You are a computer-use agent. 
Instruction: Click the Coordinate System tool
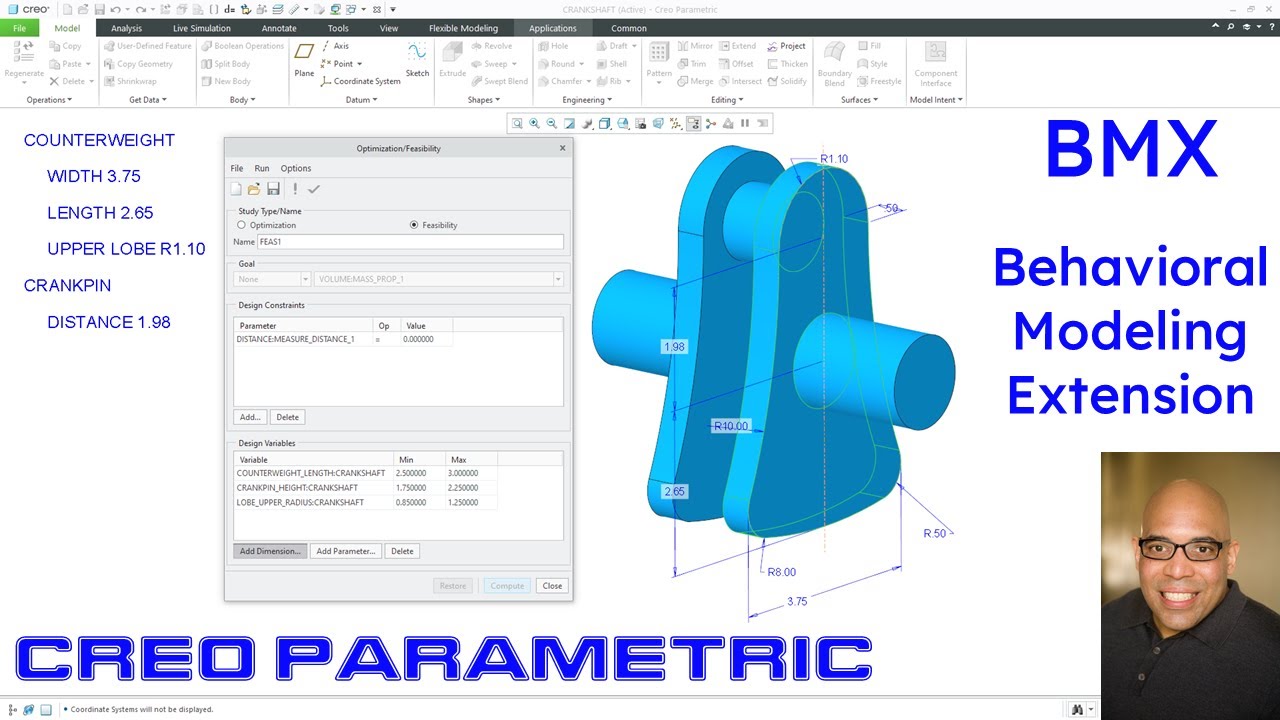[x=360, y=81]
